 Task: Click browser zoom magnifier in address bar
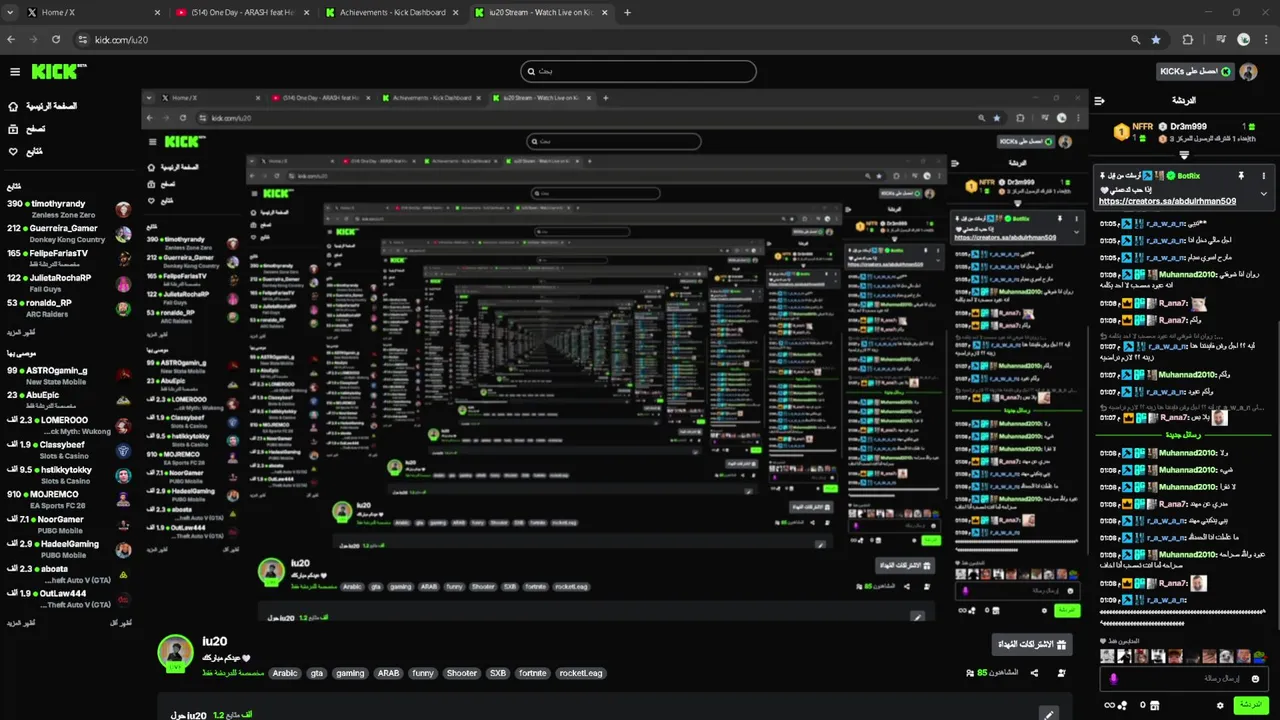pyautogui.click(x=1135, y=40)
